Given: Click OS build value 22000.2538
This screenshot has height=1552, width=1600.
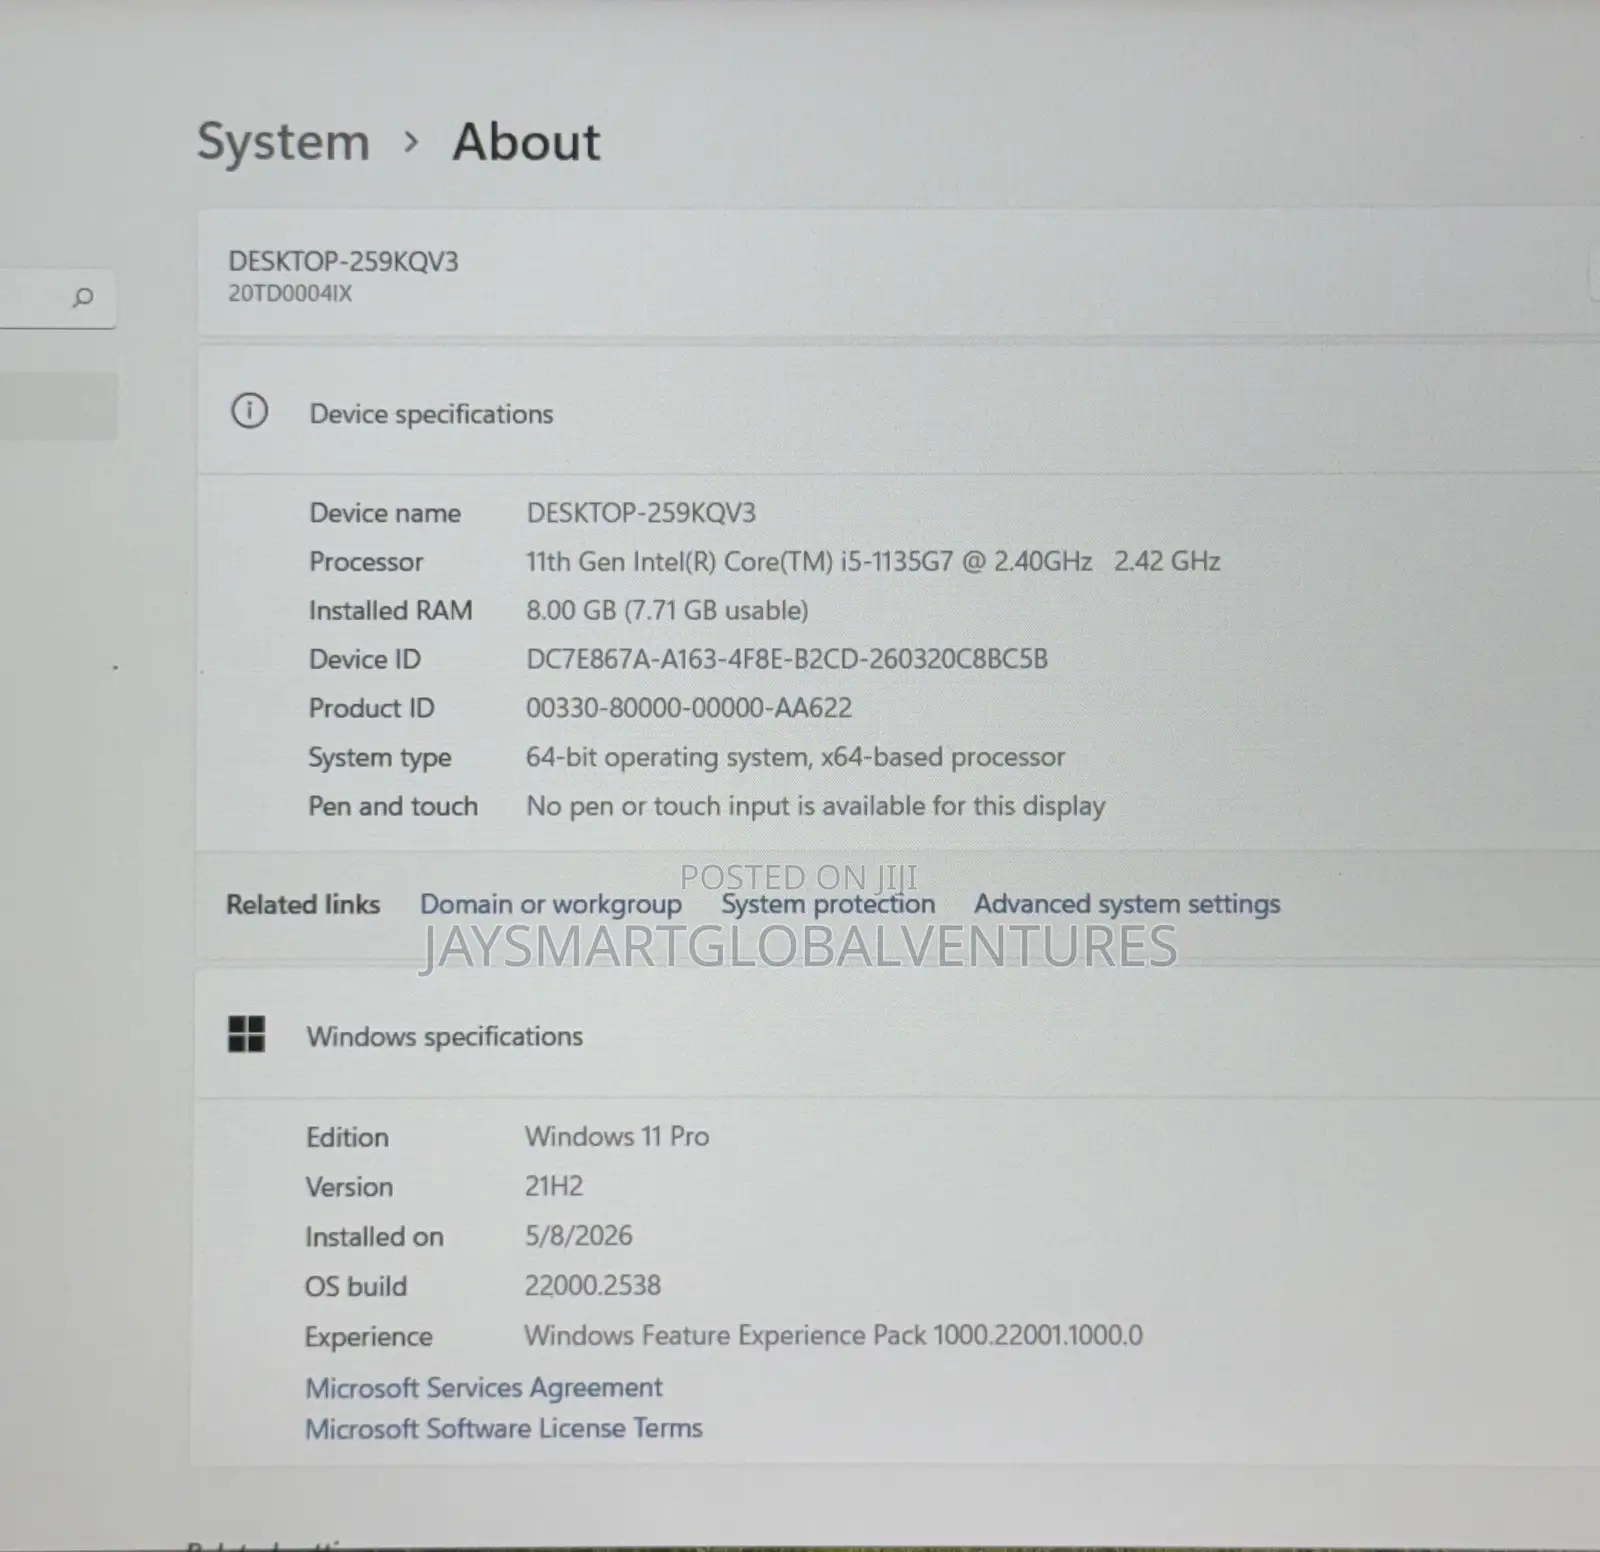Looking at the screenshot, I should pyautogui.click(x=593, y=1285).
